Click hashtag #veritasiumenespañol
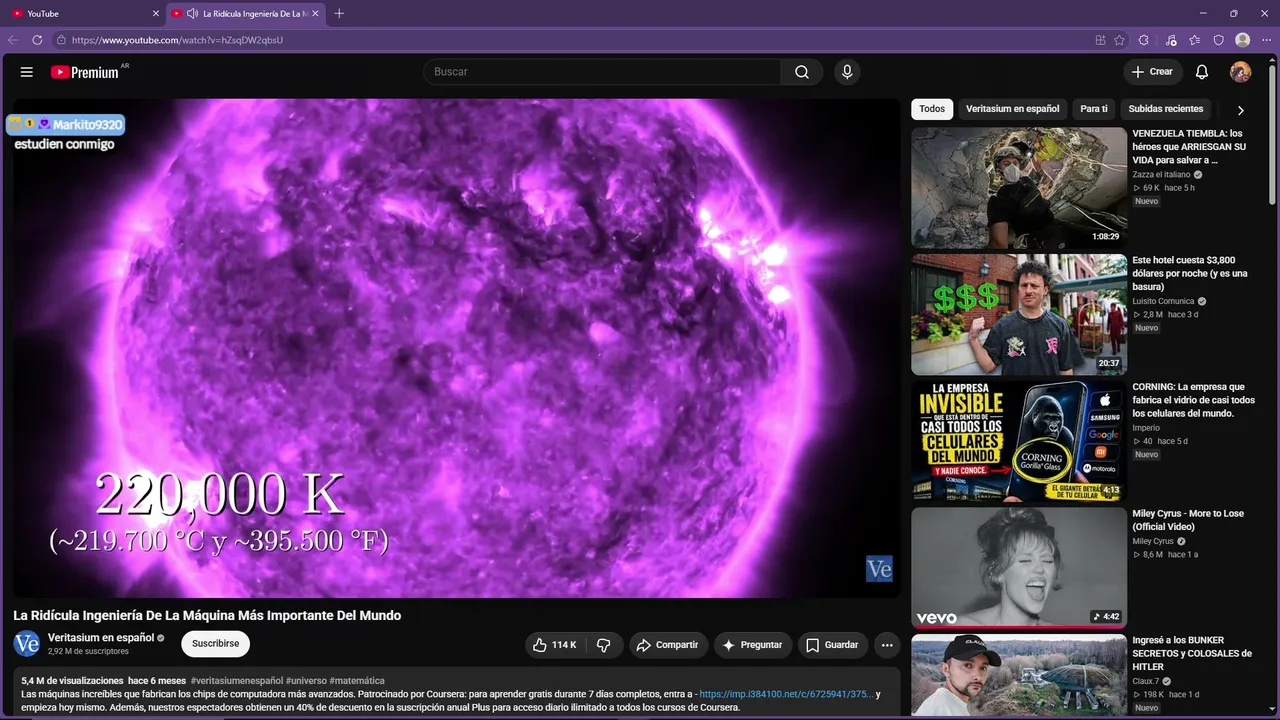The image size is (1280, 720). pyautogui.click(x=236, y=681)
